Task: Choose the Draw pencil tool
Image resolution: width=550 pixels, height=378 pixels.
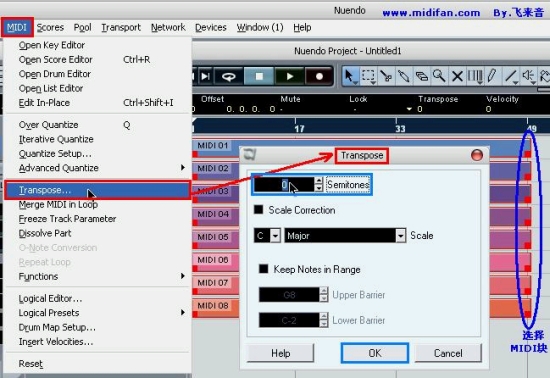Action: (x=492, y=76)
